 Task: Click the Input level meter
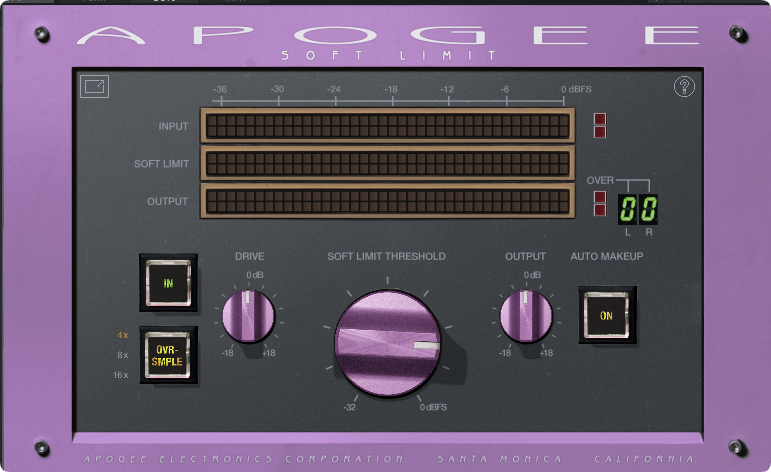(387, 125)
